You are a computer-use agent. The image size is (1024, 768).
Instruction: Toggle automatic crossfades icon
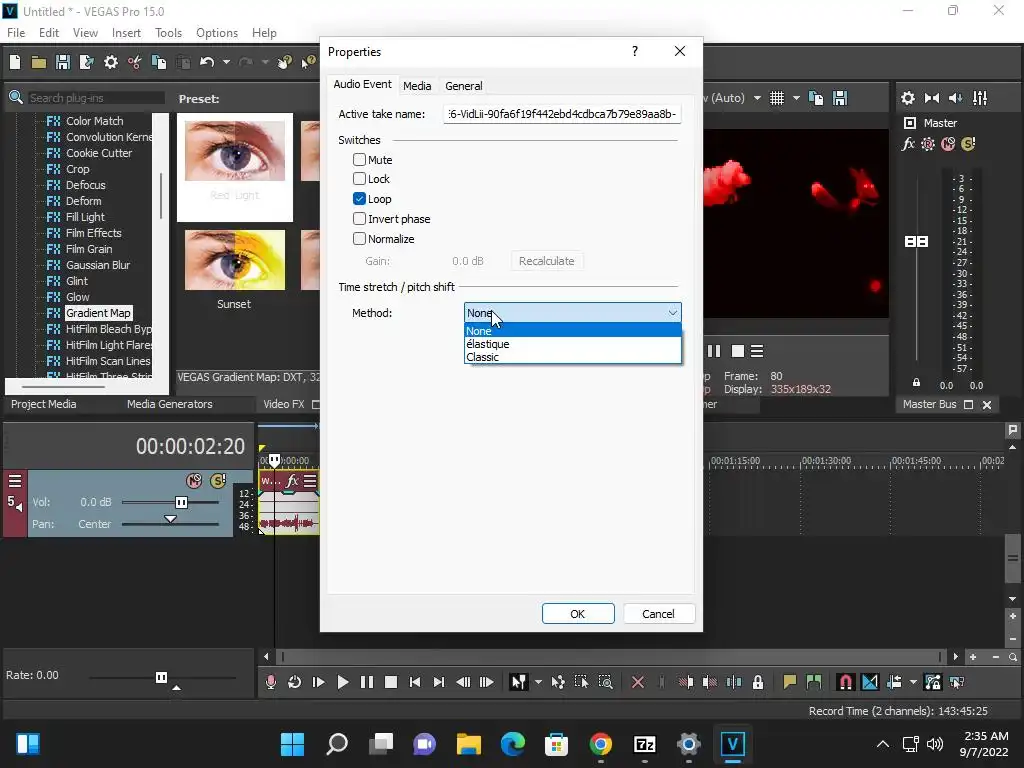pos(870,682)
